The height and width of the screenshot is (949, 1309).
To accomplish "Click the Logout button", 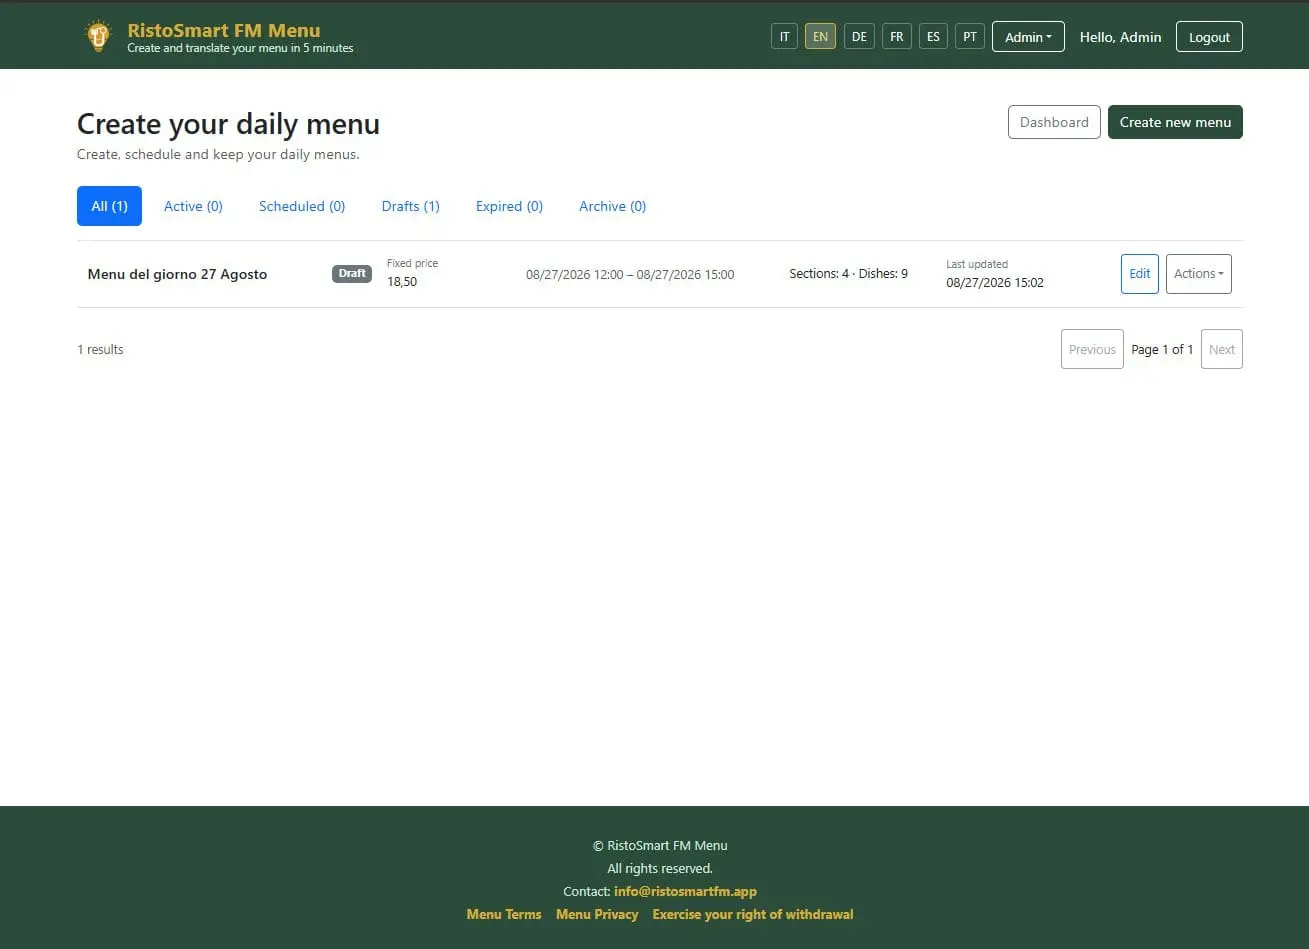I will click(x=1209, y=37).
